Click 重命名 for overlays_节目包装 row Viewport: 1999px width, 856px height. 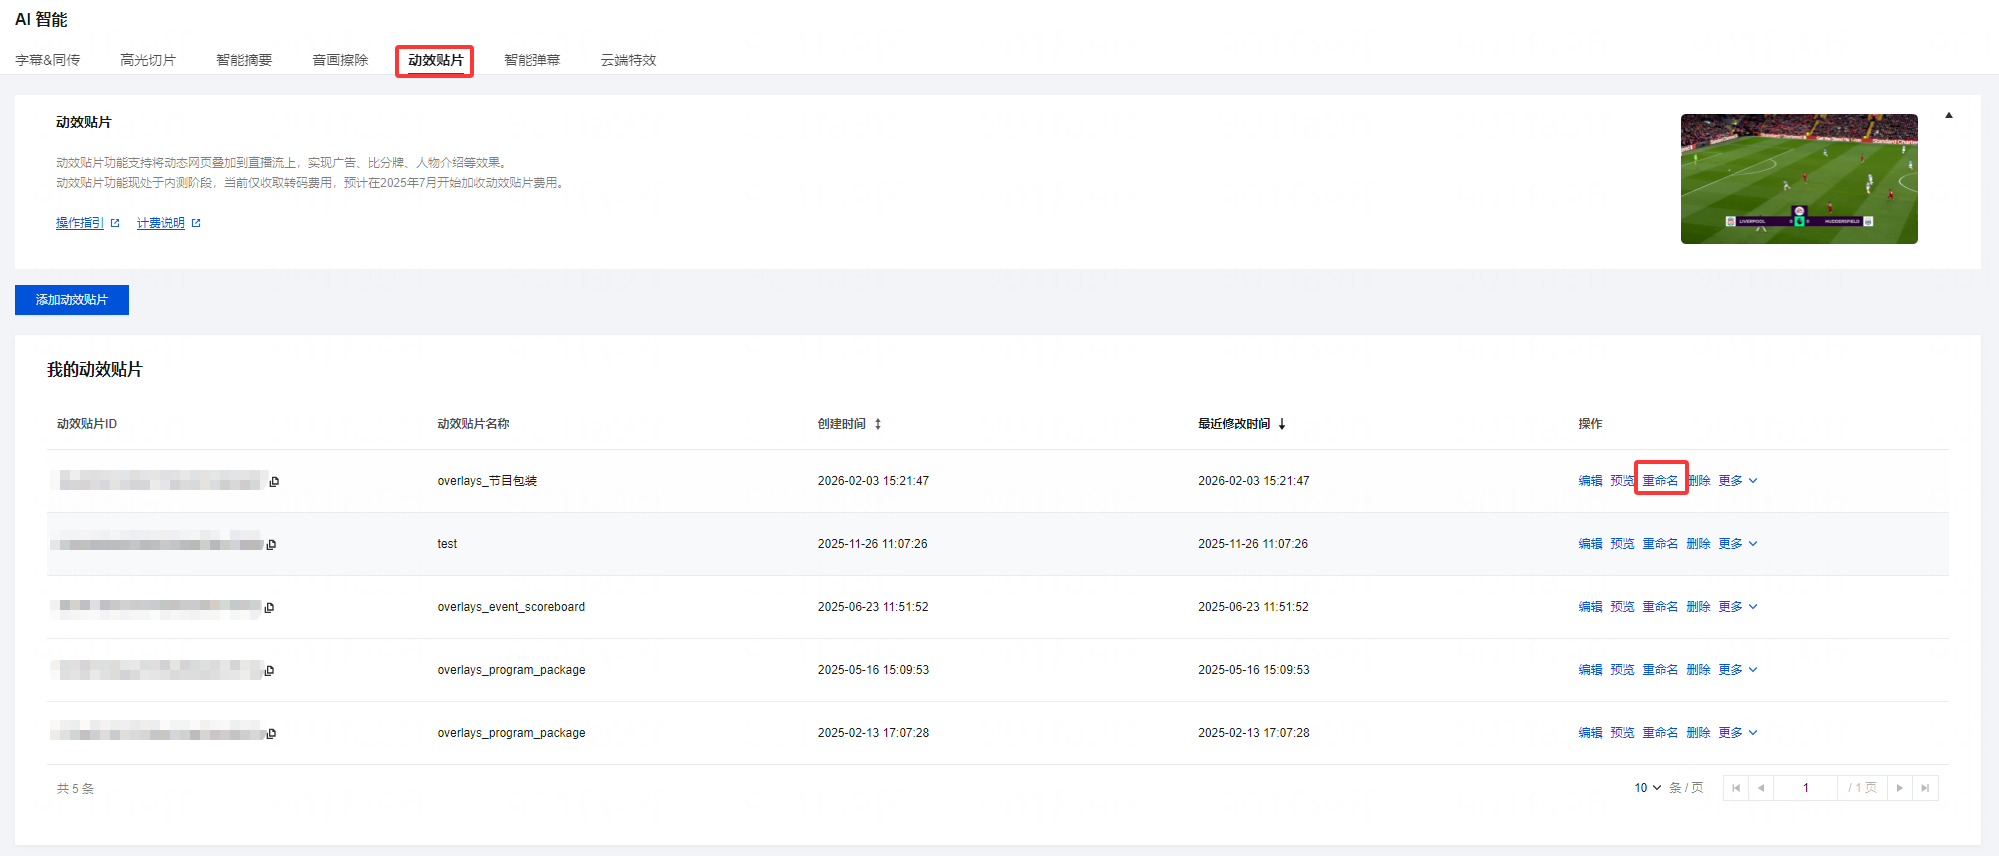pyautogui.click(x=1660, y=481)
